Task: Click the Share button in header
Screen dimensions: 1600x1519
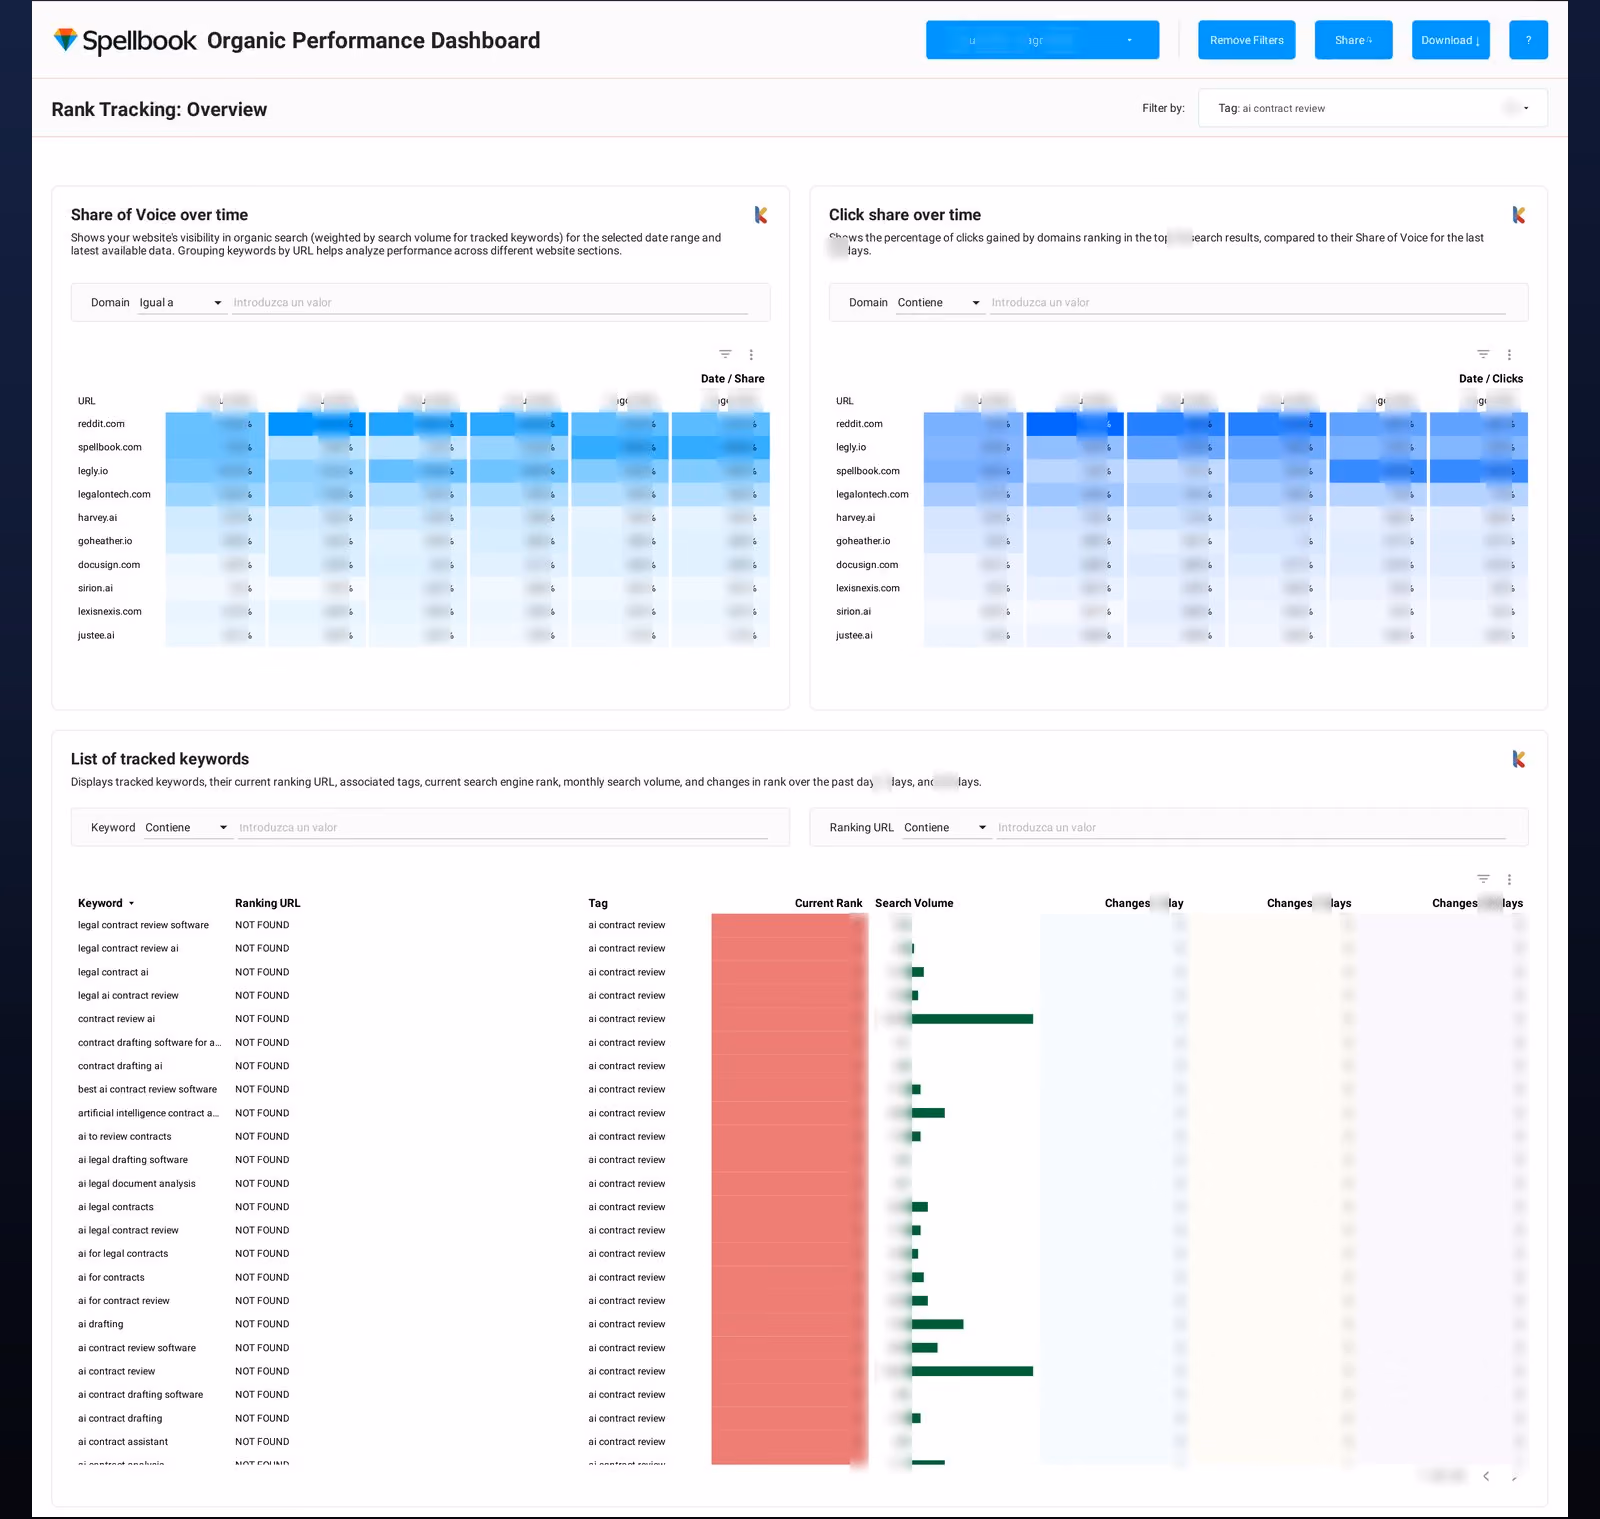Action: 1353,40
